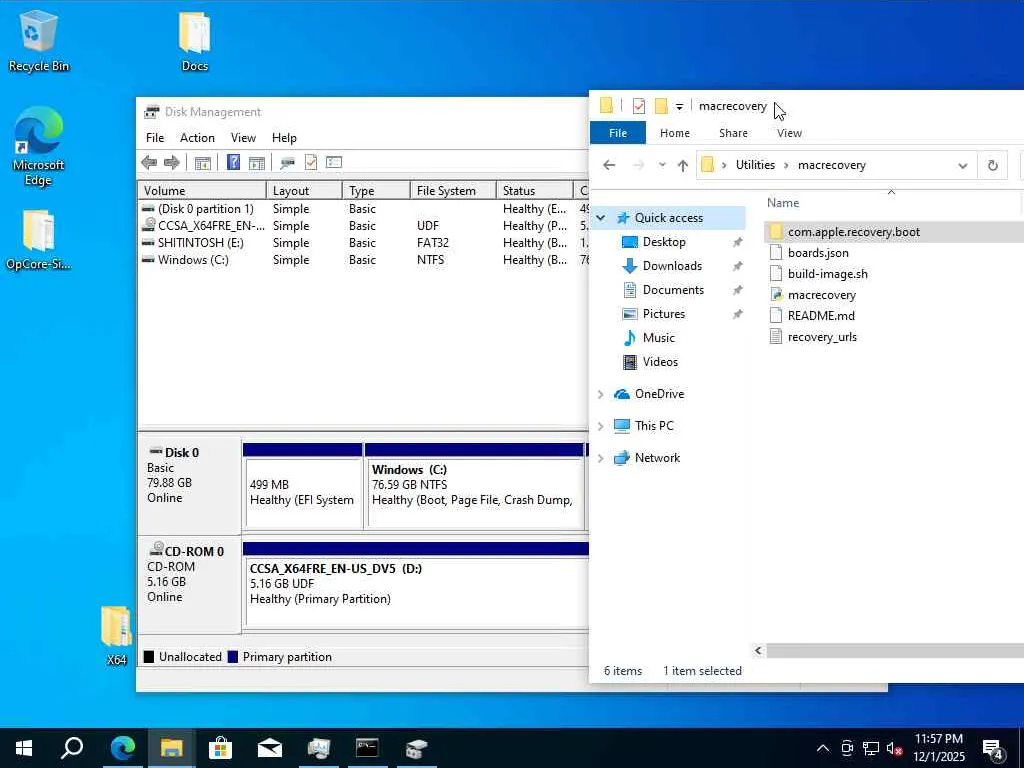The height and width of the screenshot is (768, 1024).
Task: Click Back arrow in Disk Management toolbar
Action: [149, 163]
